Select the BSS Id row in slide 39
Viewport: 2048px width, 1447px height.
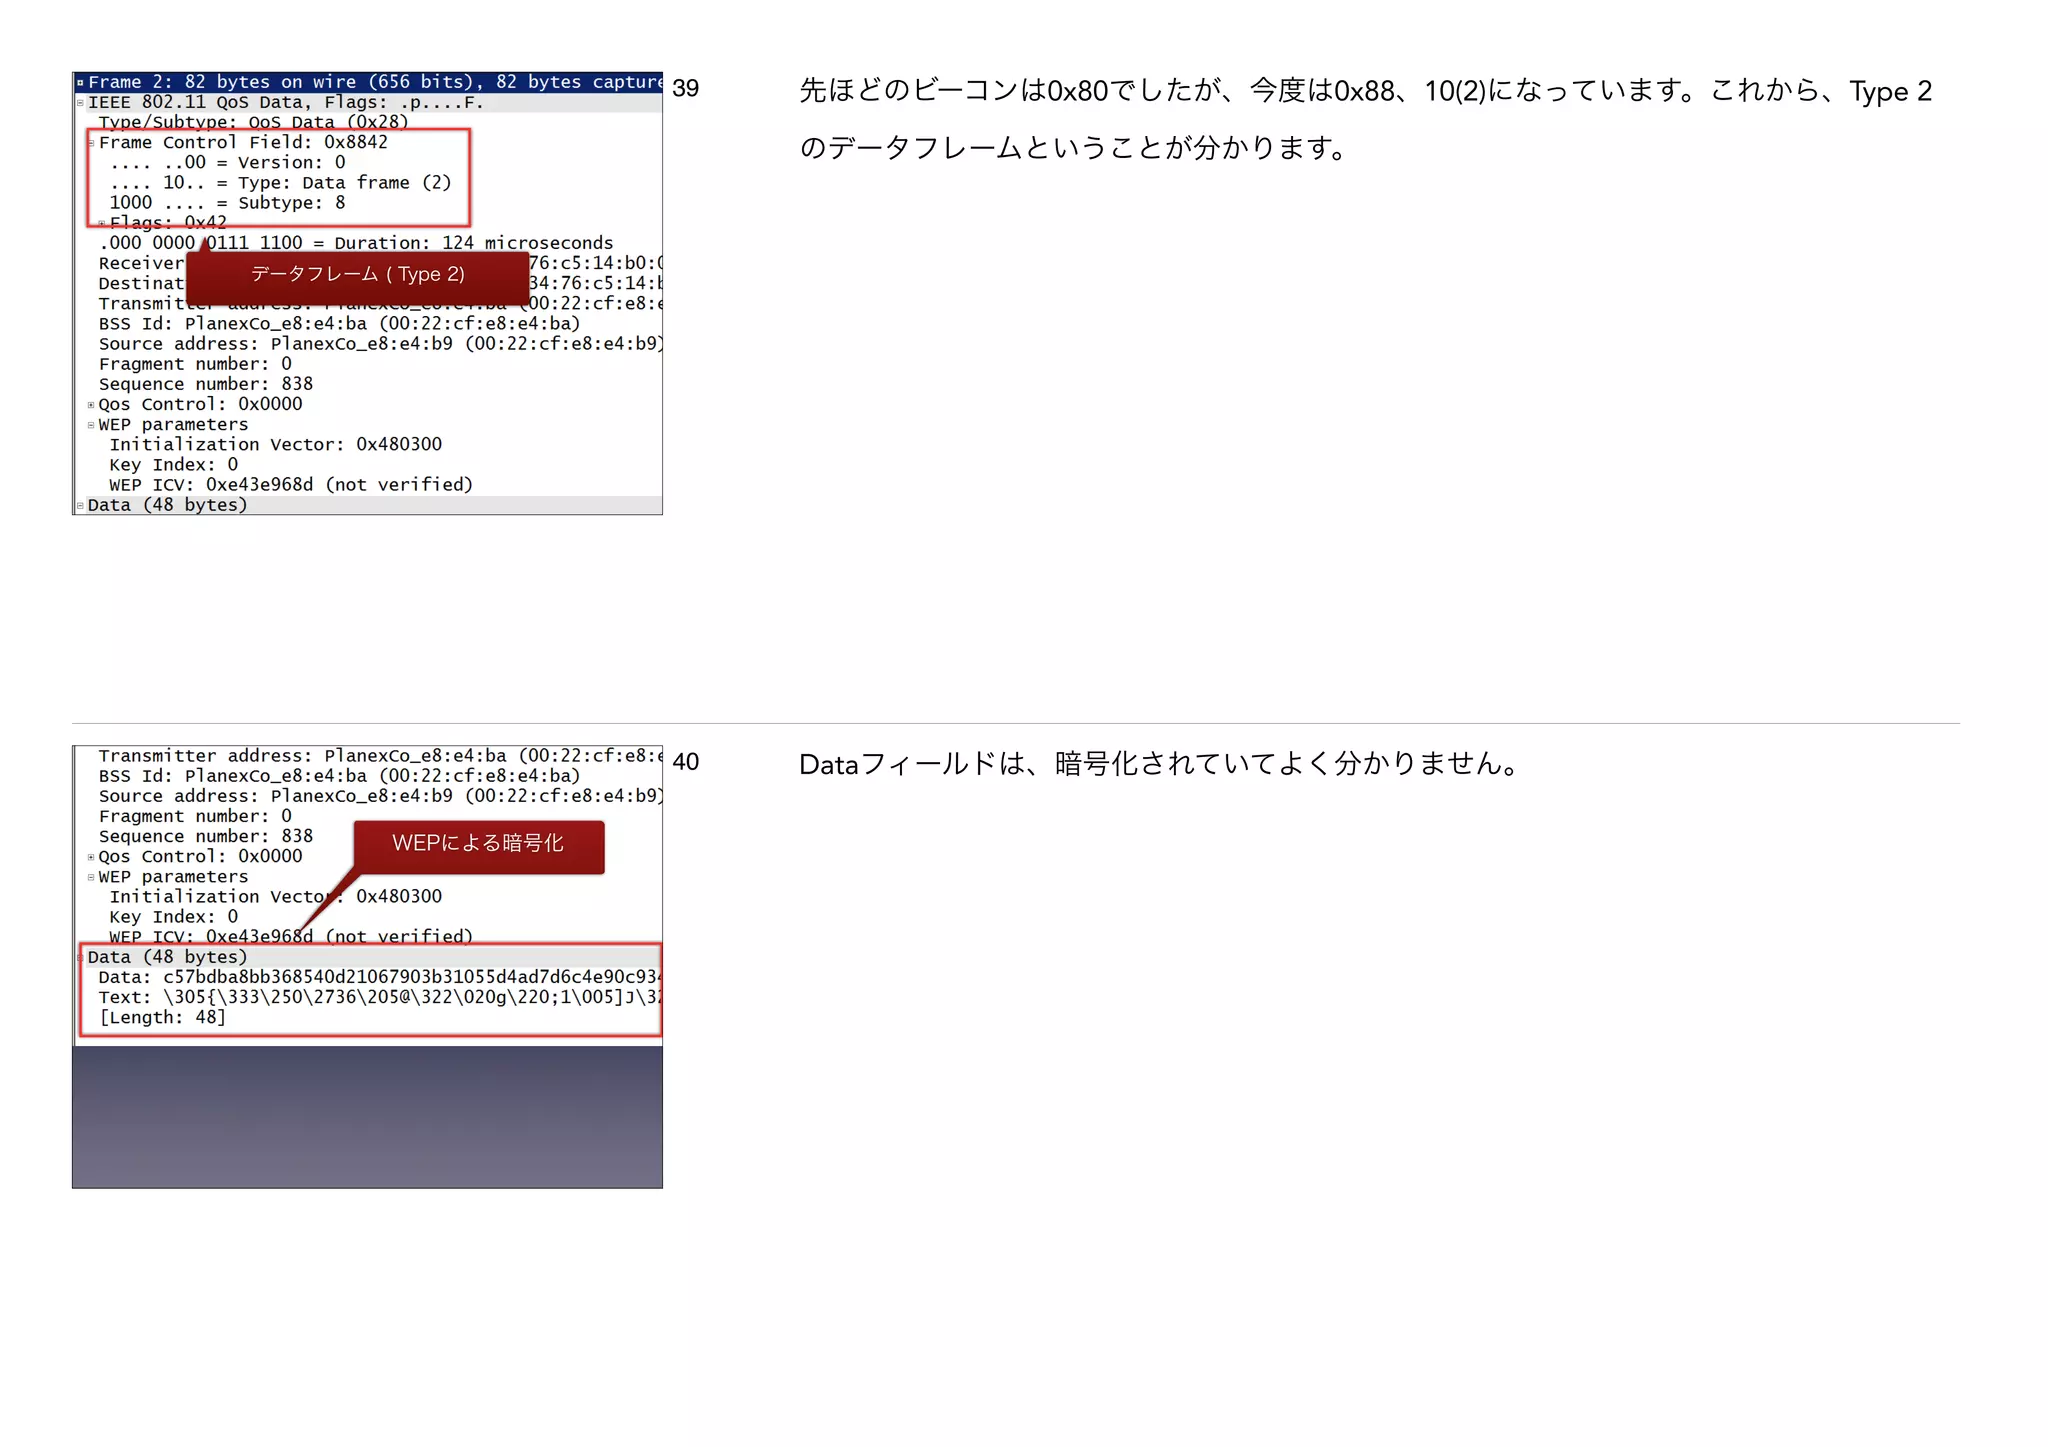click(339, 323)
